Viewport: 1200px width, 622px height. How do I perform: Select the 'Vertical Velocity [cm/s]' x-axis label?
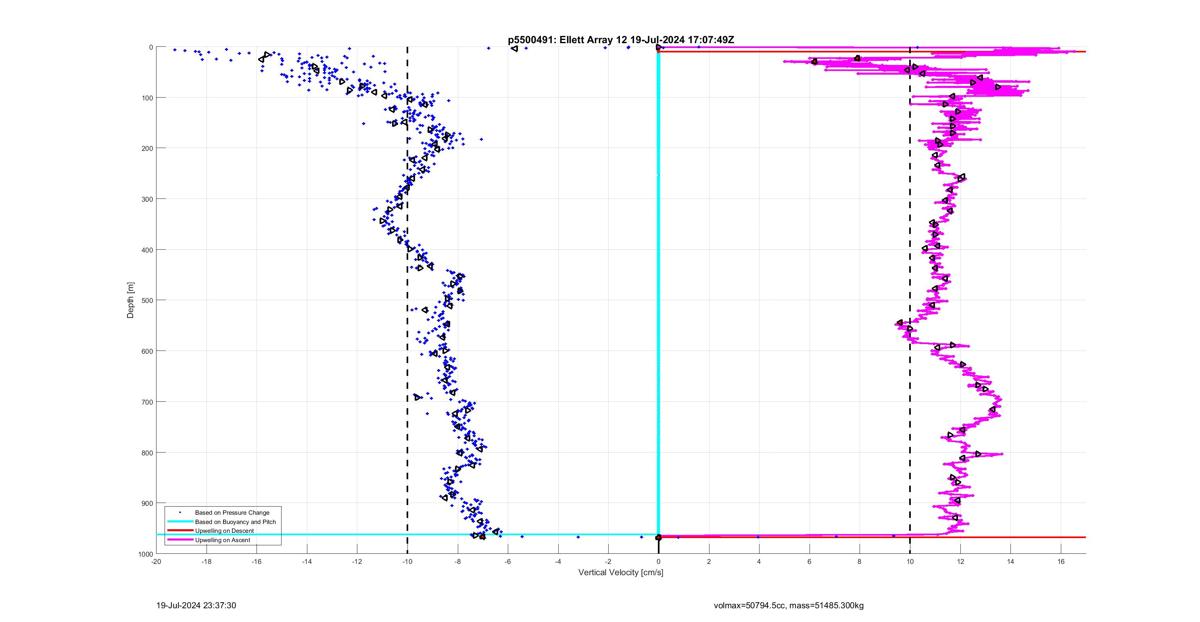click(621, 573)
